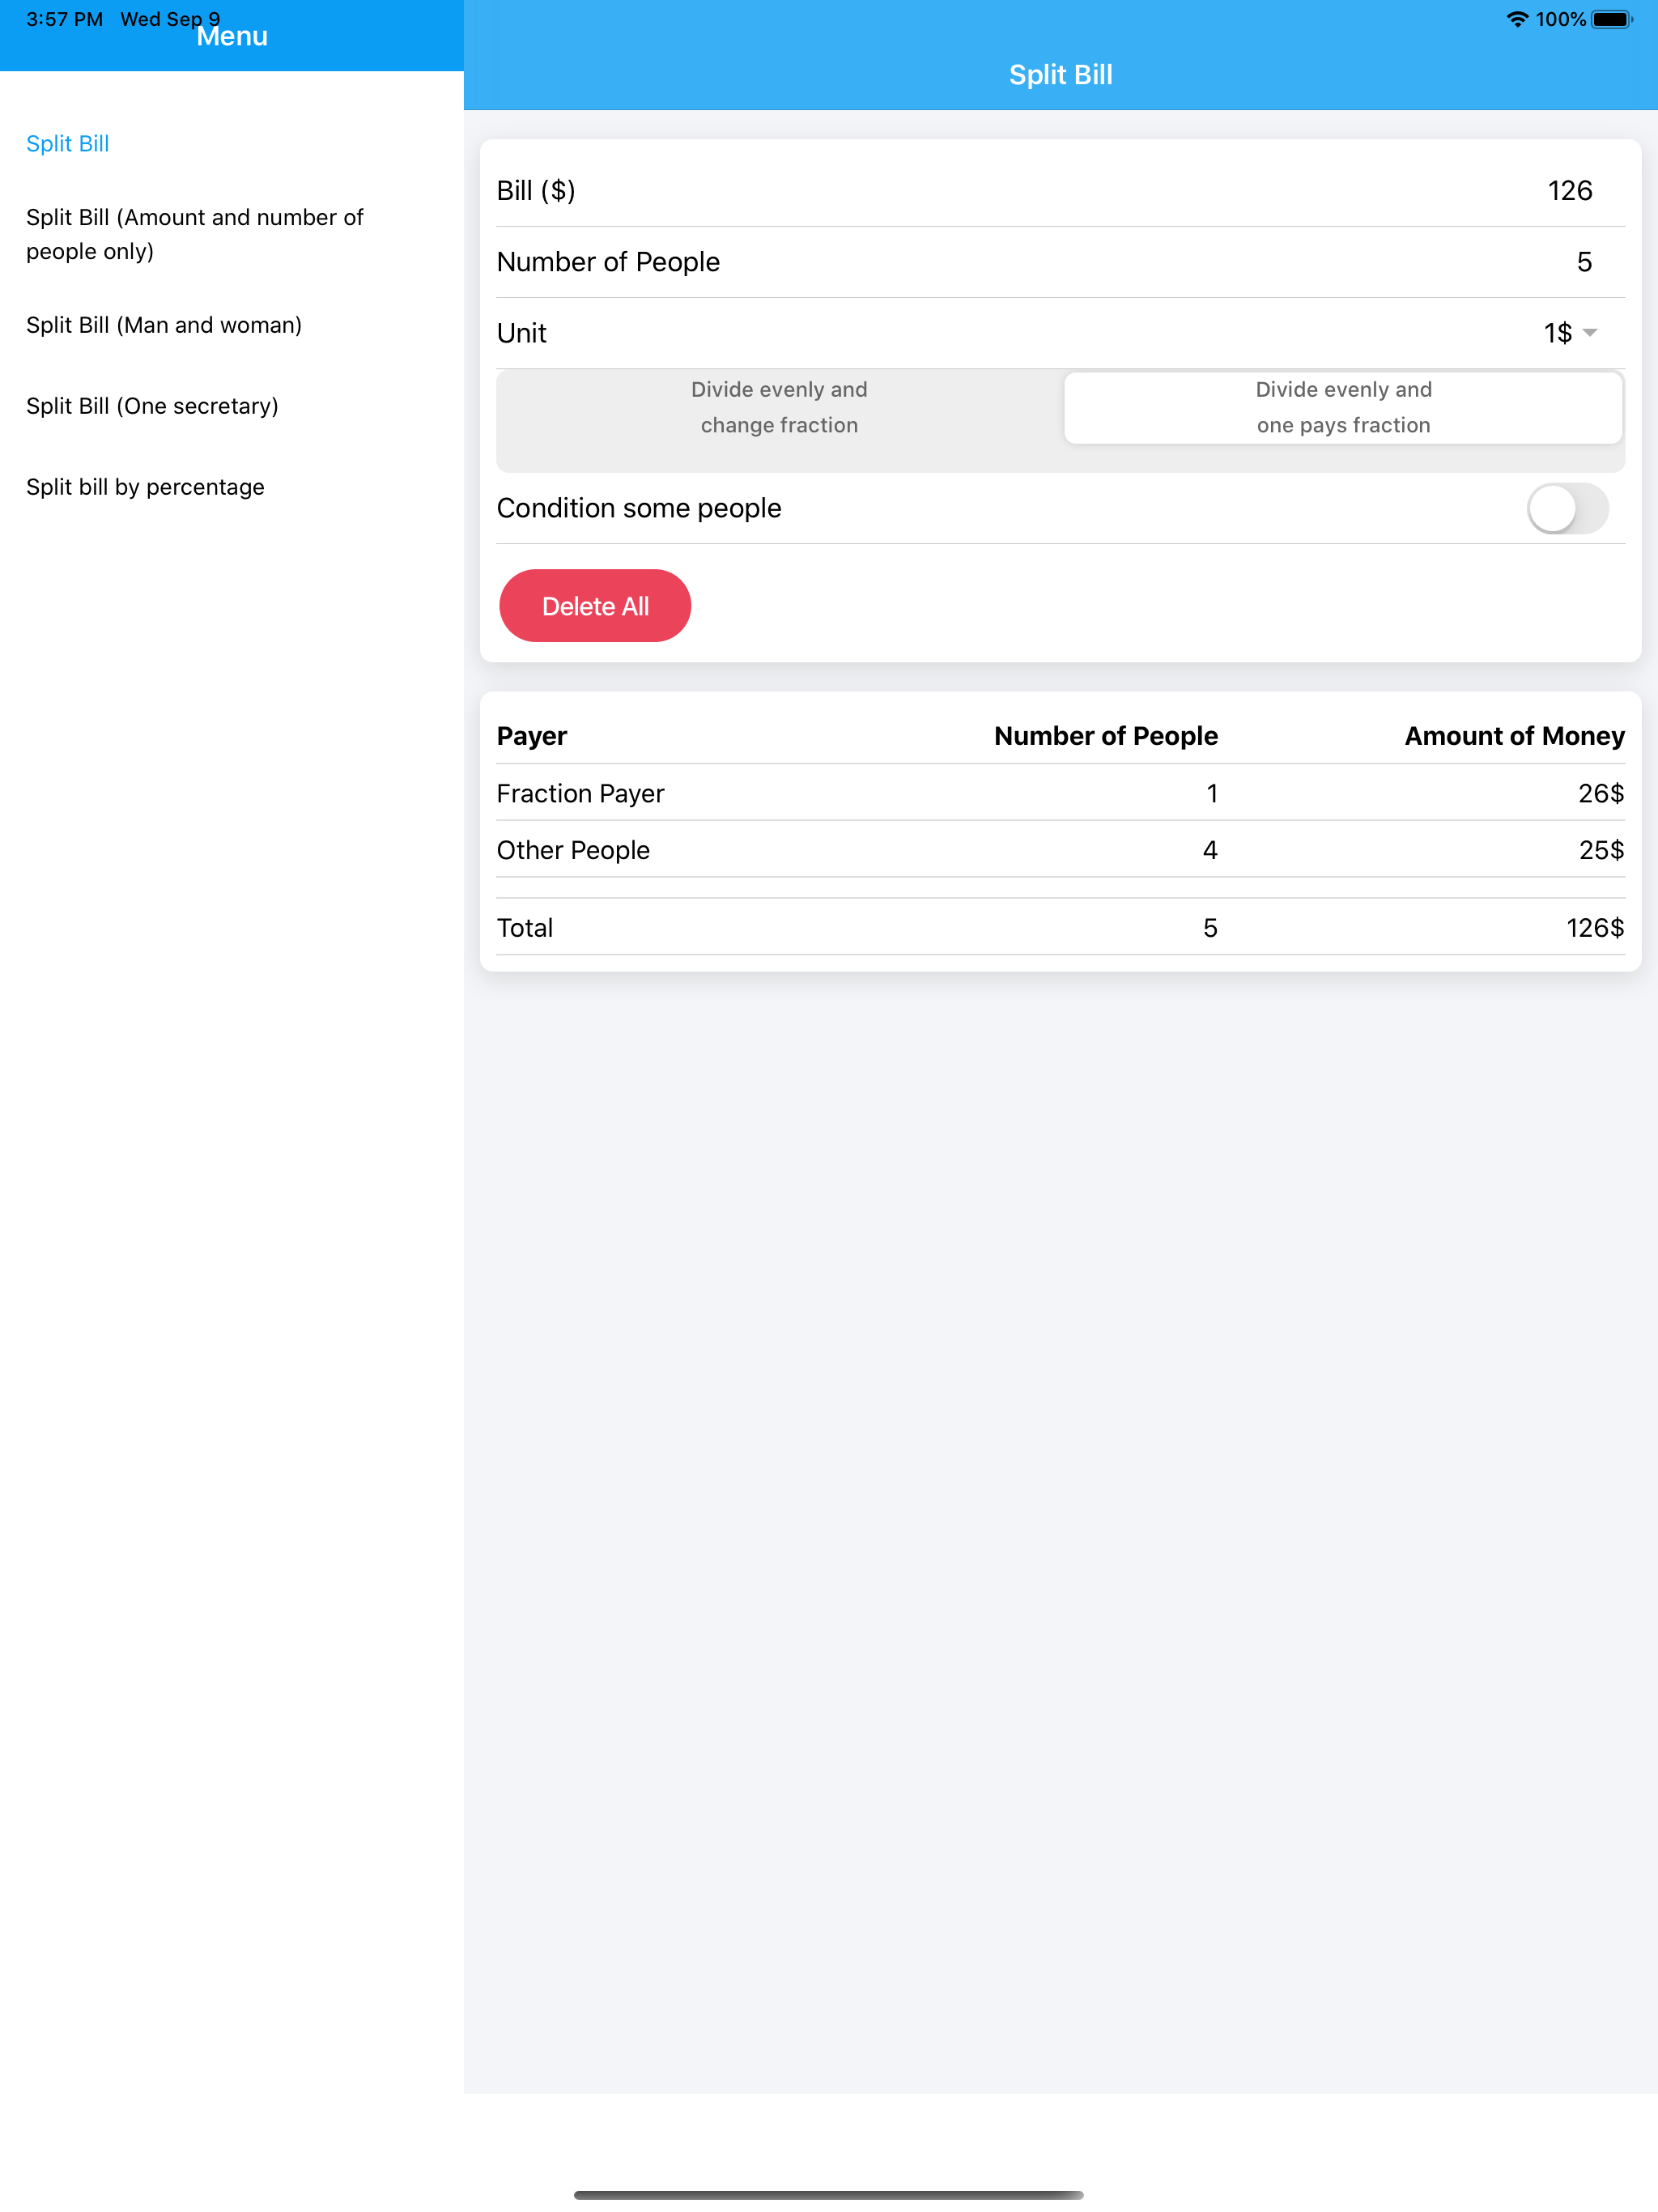
Task: Open Split Bill (One secretary)
Action: click(152, 406)
